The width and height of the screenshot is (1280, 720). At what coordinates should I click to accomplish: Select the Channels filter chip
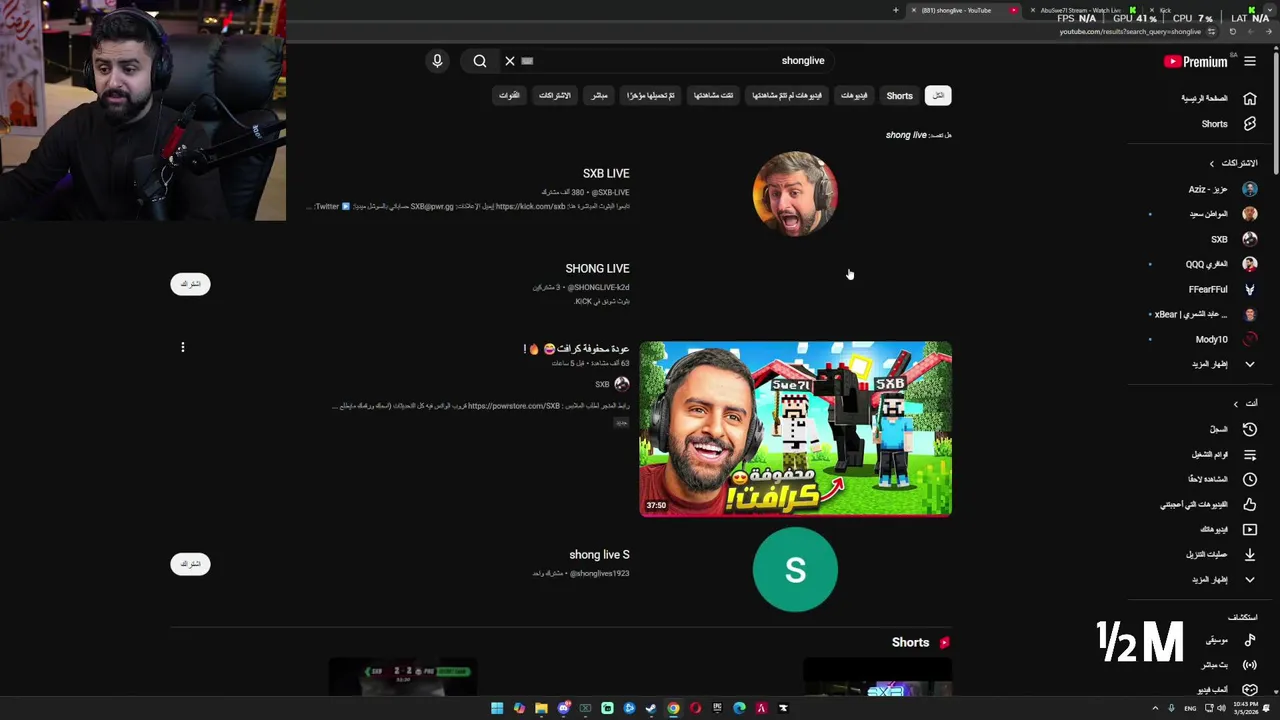pos(510,96)
